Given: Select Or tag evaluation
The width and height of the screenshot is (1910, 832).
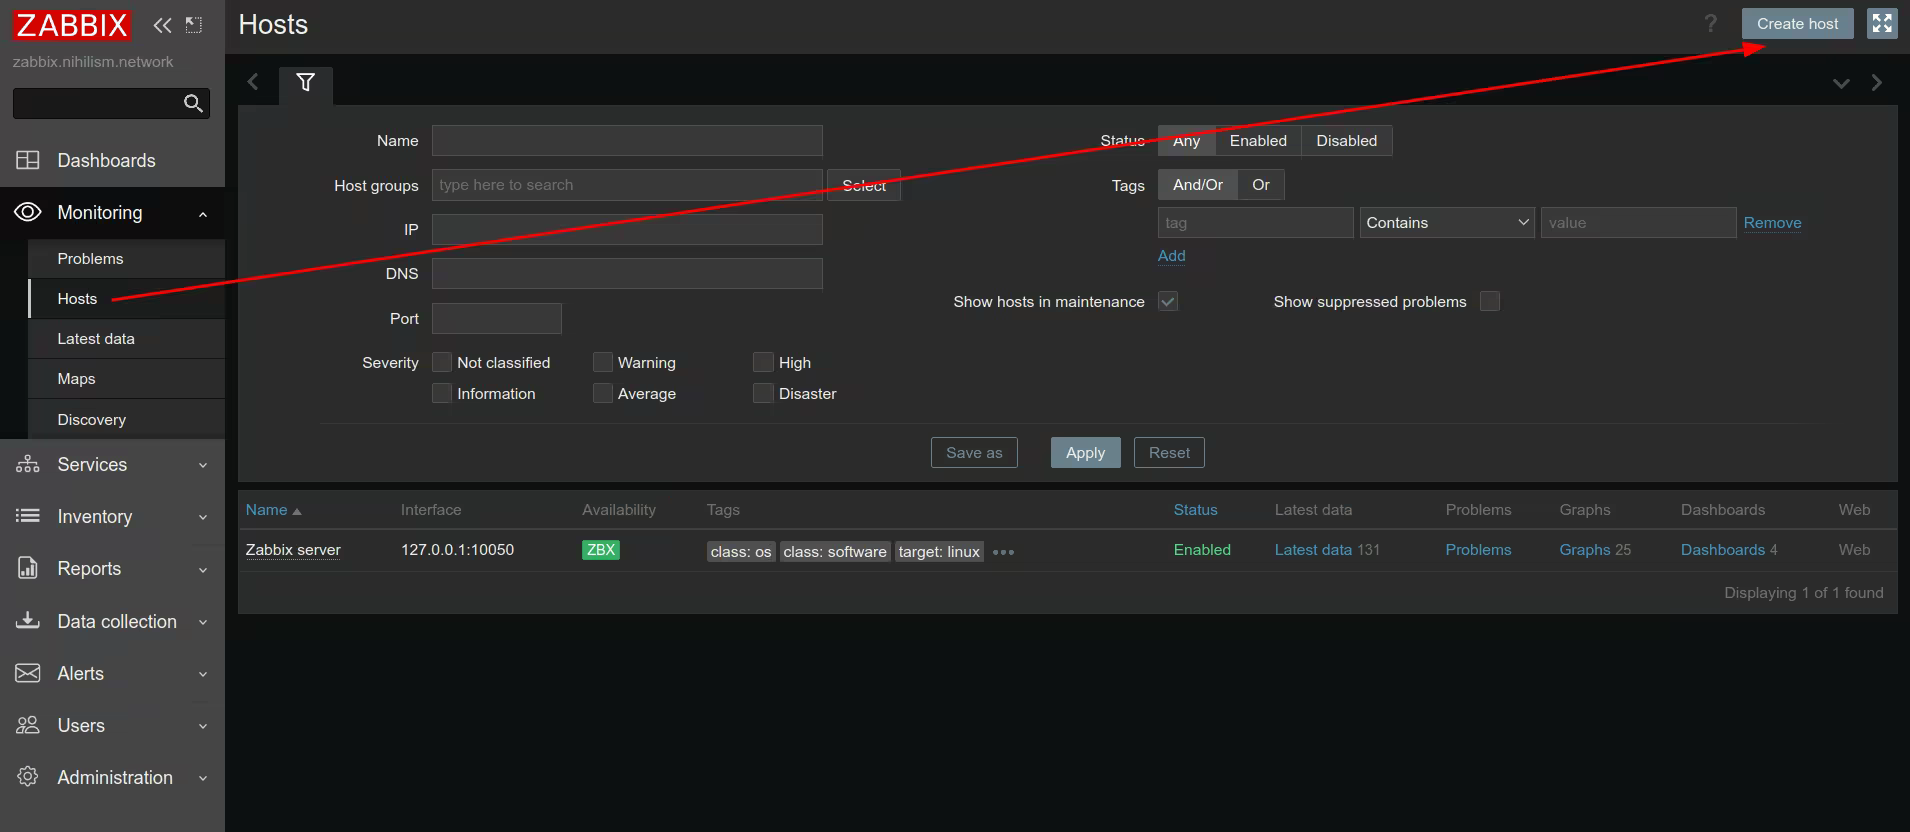Looking at the screenshot, I should pyautogui.click(x=1261, y=185).
